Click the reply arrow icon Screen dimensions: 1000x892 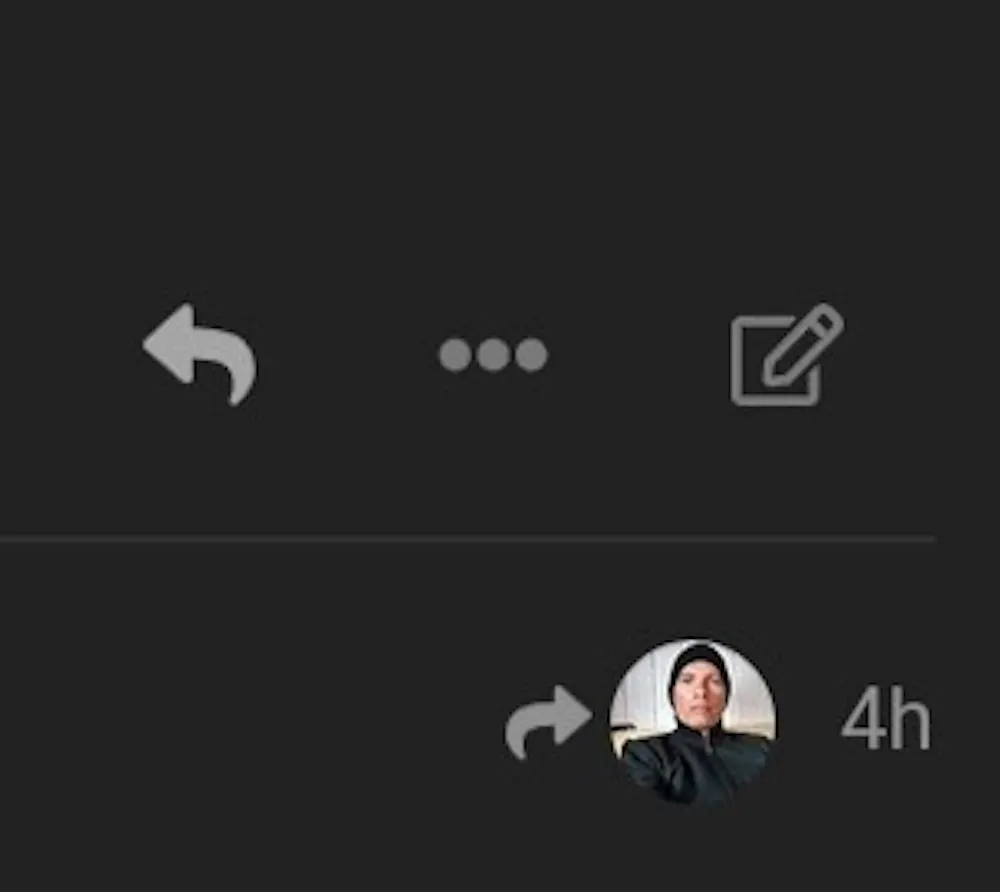200,354
